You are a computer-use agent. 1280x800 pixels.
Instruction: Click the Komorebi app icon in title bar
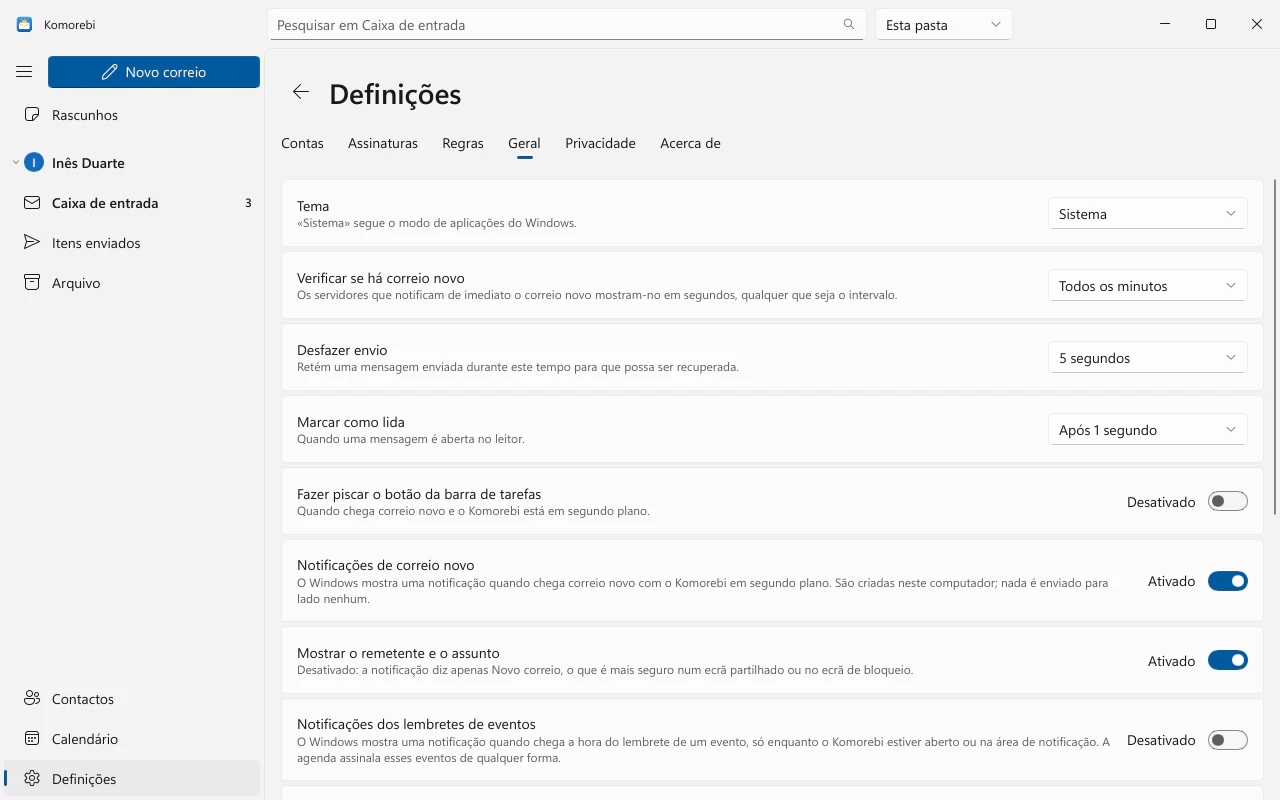(x=24, y=24)
